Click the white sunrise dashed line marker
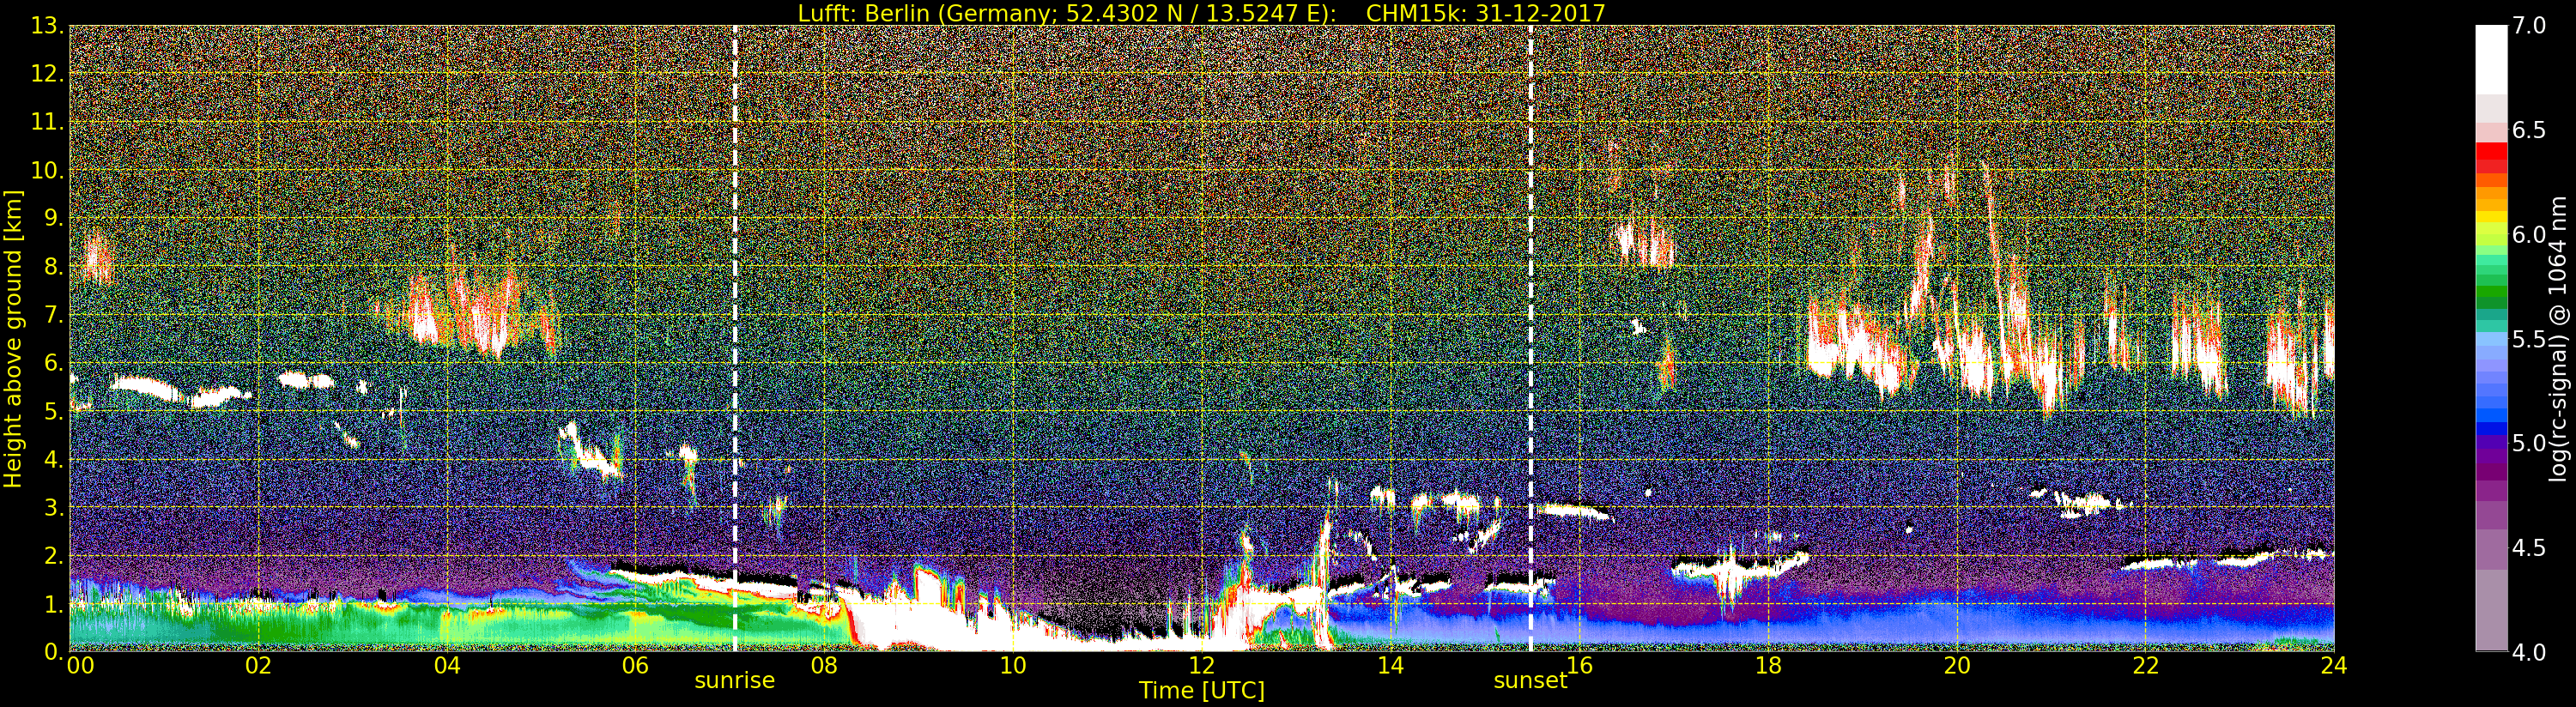 (x=735, y=339)
